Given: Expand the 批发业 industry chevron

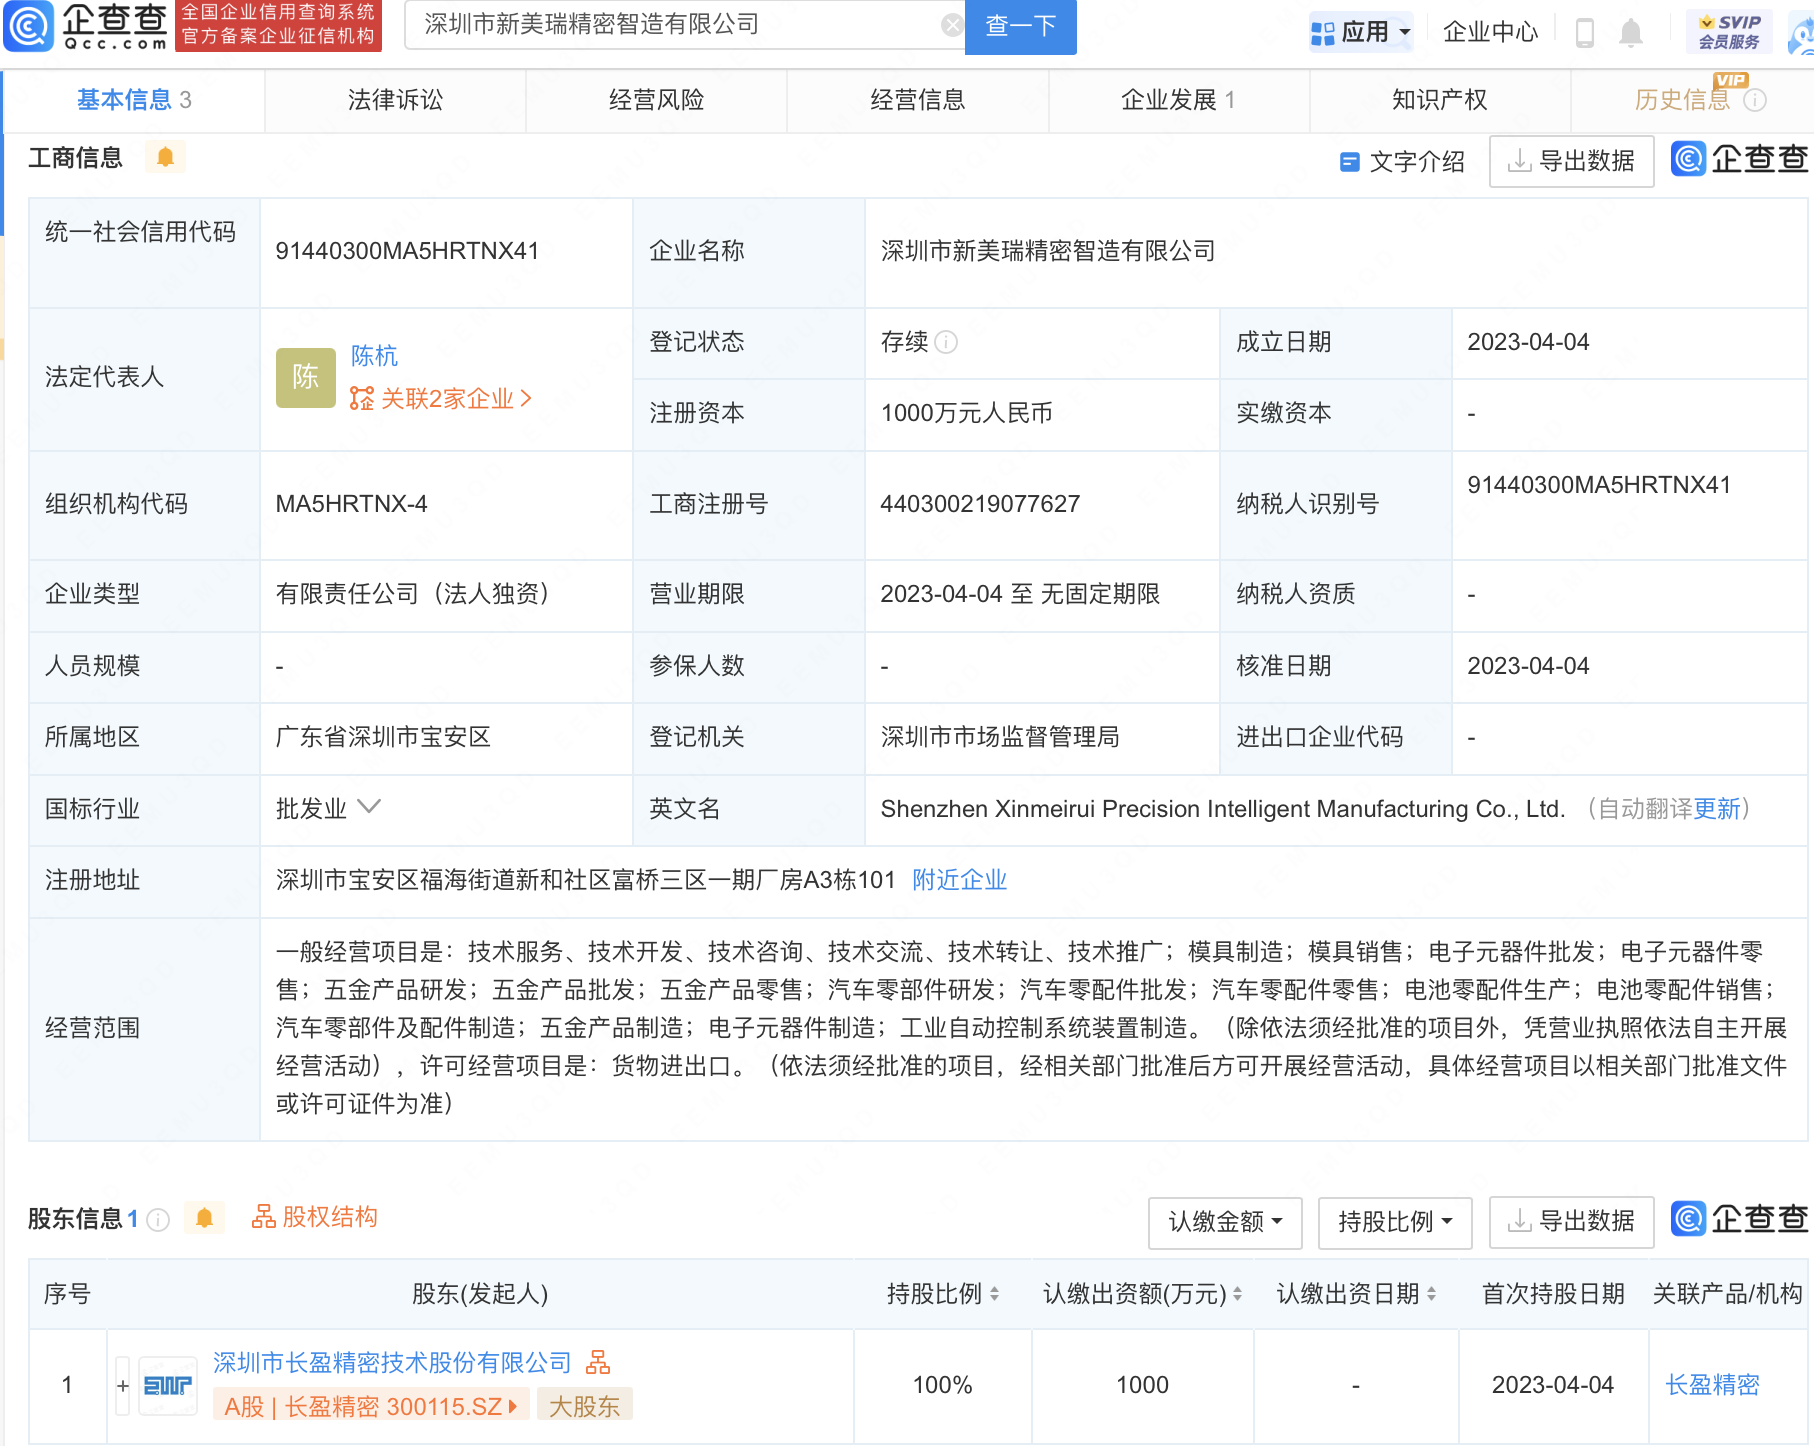Looking at the screenshot, I should coord(369,807).
